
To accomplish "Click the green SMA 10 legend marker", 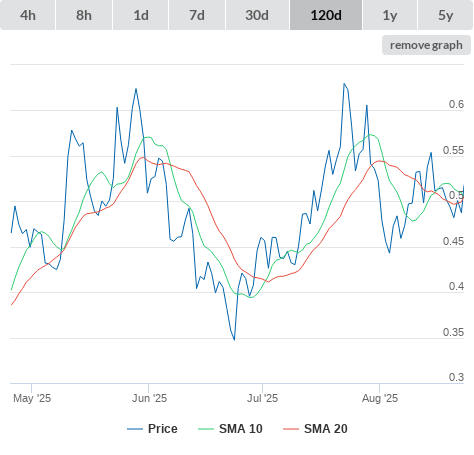I will [206, 429].
